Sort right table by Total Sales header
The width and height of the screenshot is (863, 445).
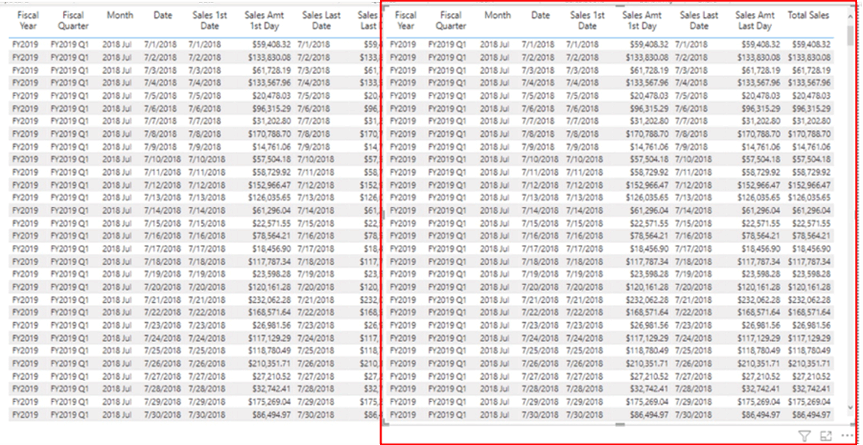click(x=809, y=15)
